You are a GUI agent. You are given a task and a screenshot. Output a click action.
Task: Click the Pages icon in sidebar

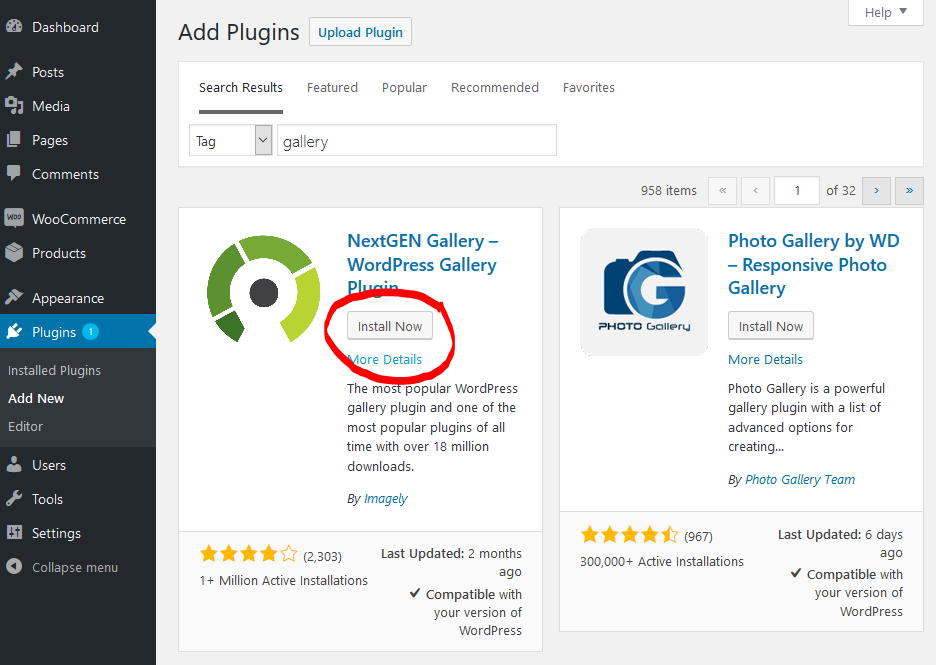click(x=14, y=140)
